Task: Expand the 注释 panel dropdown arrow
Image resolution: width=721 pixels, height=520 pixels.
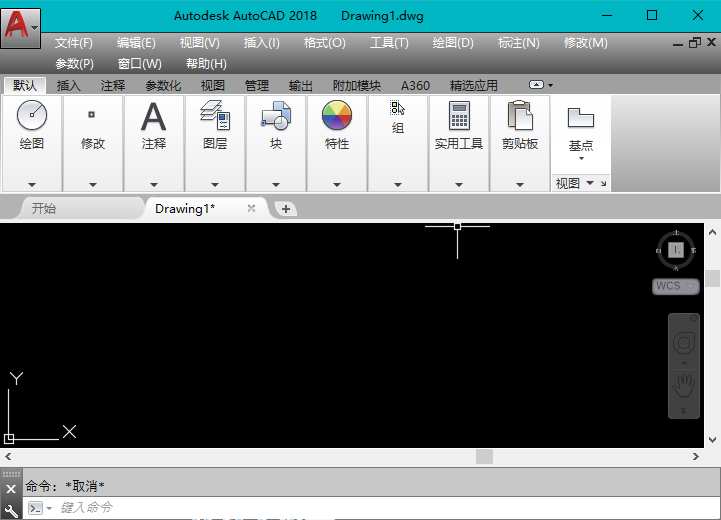Action: click(x=154, y=185)
